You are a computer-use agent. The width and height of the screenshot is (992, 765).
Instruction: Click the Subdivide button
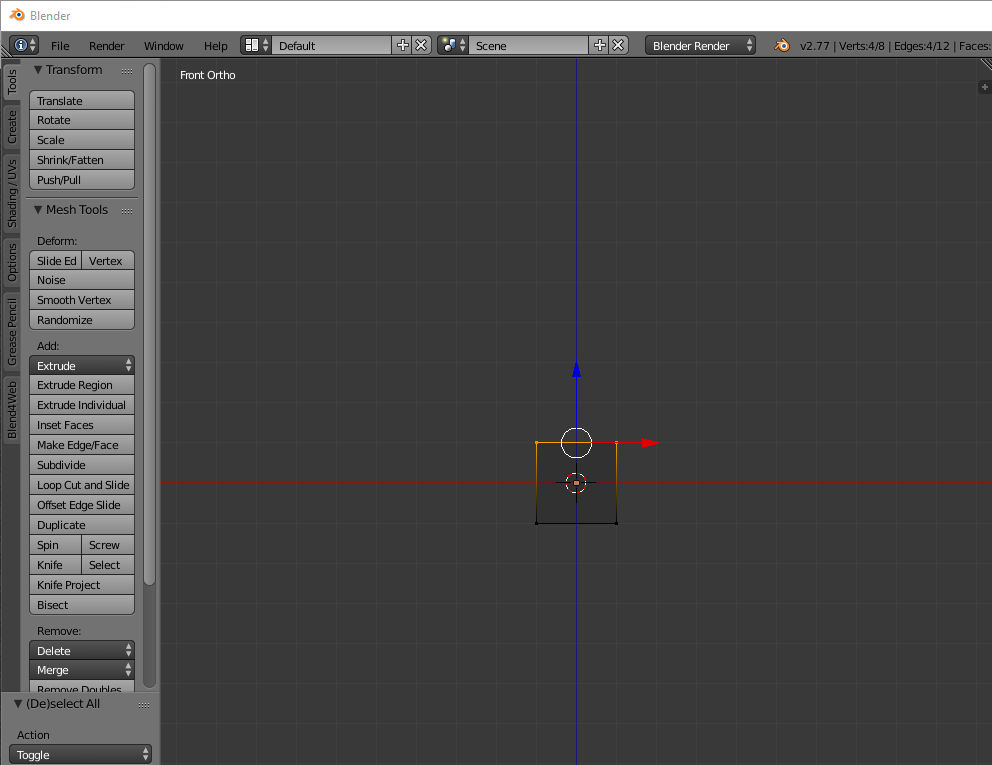(82, 465)
